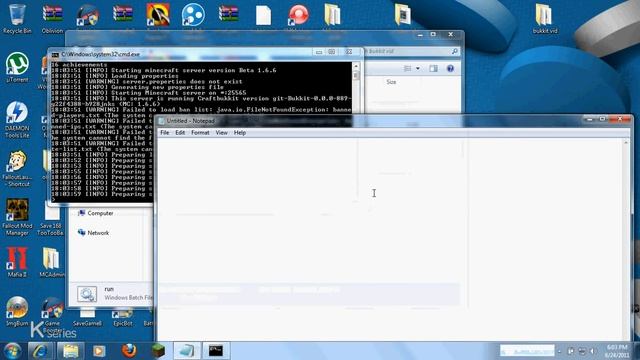The height and width of the screenshot is (360, 640).
Task: Open the File menu in Notepad
Action: coord(164,133)
